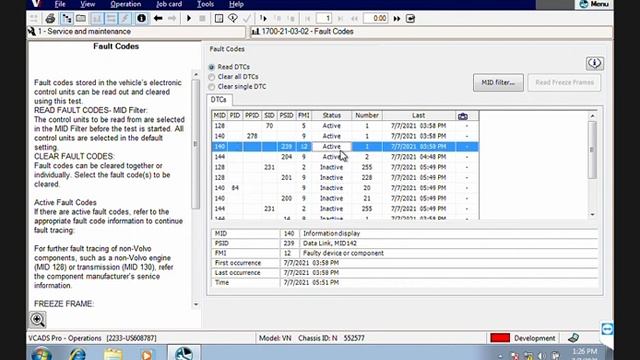Click the step number field showing 1
Image resolution: width=640 pixels, height=360 pixels.
click(x=324, y=18)
